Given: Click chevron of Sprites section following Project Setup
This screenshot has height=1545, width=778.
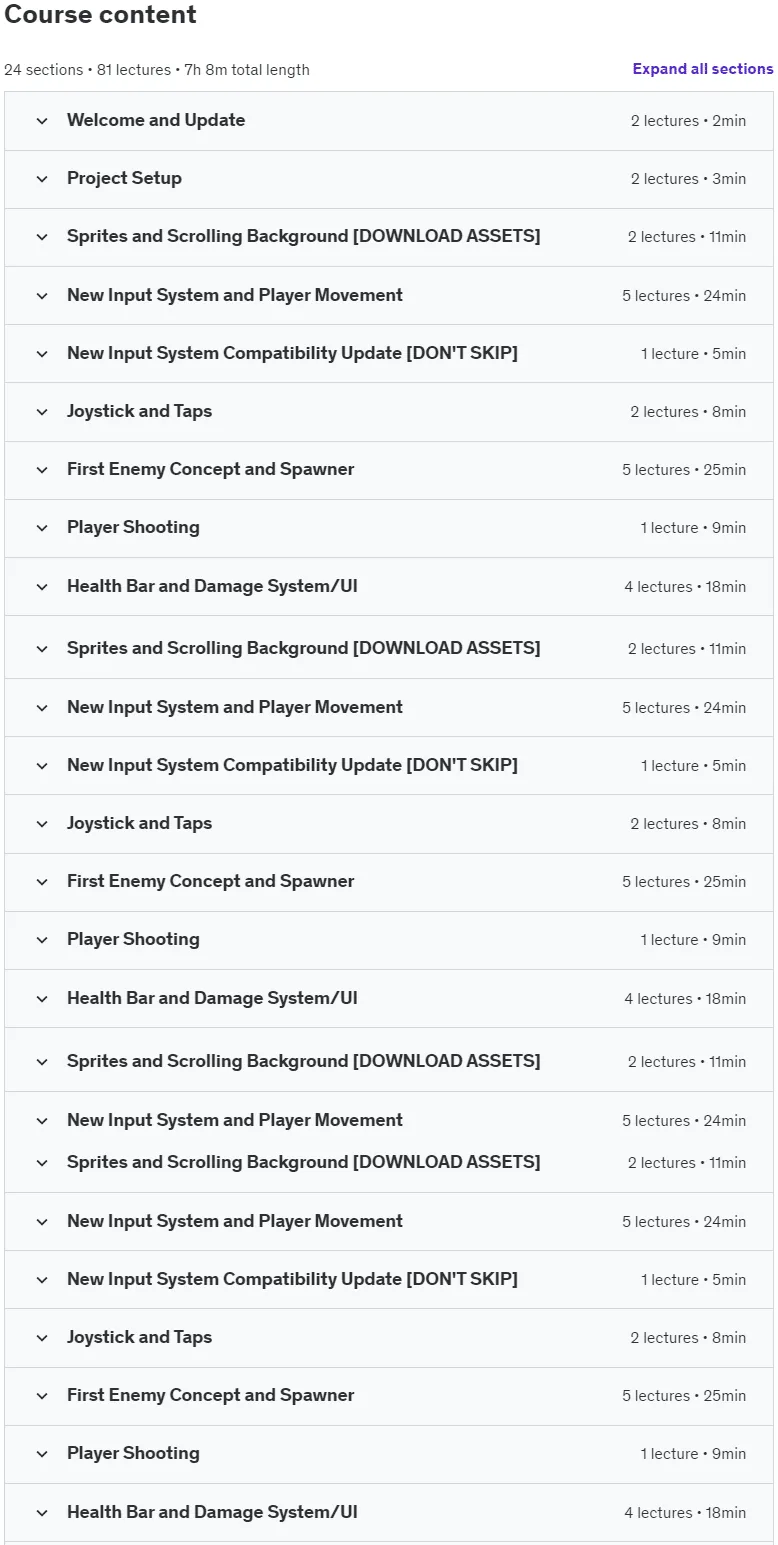Looking at the screenshot, I should pyautogui.click(x=42, y=237).
